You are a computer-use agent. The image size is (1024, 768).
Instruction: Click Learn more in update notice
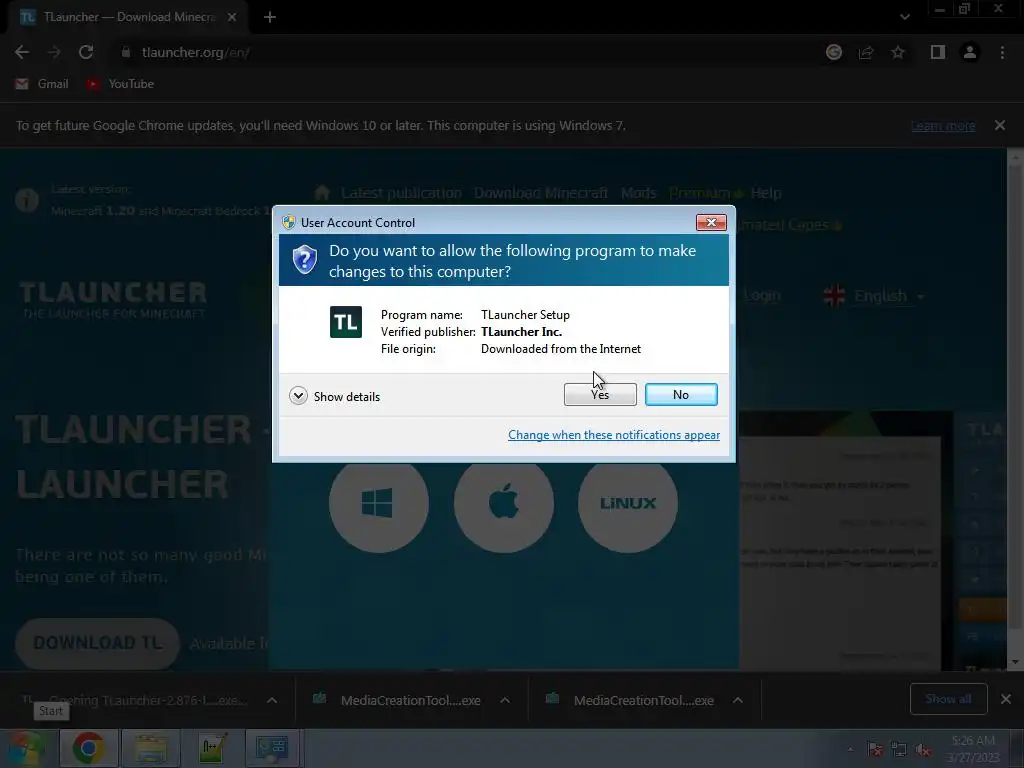tap(943, 125)
